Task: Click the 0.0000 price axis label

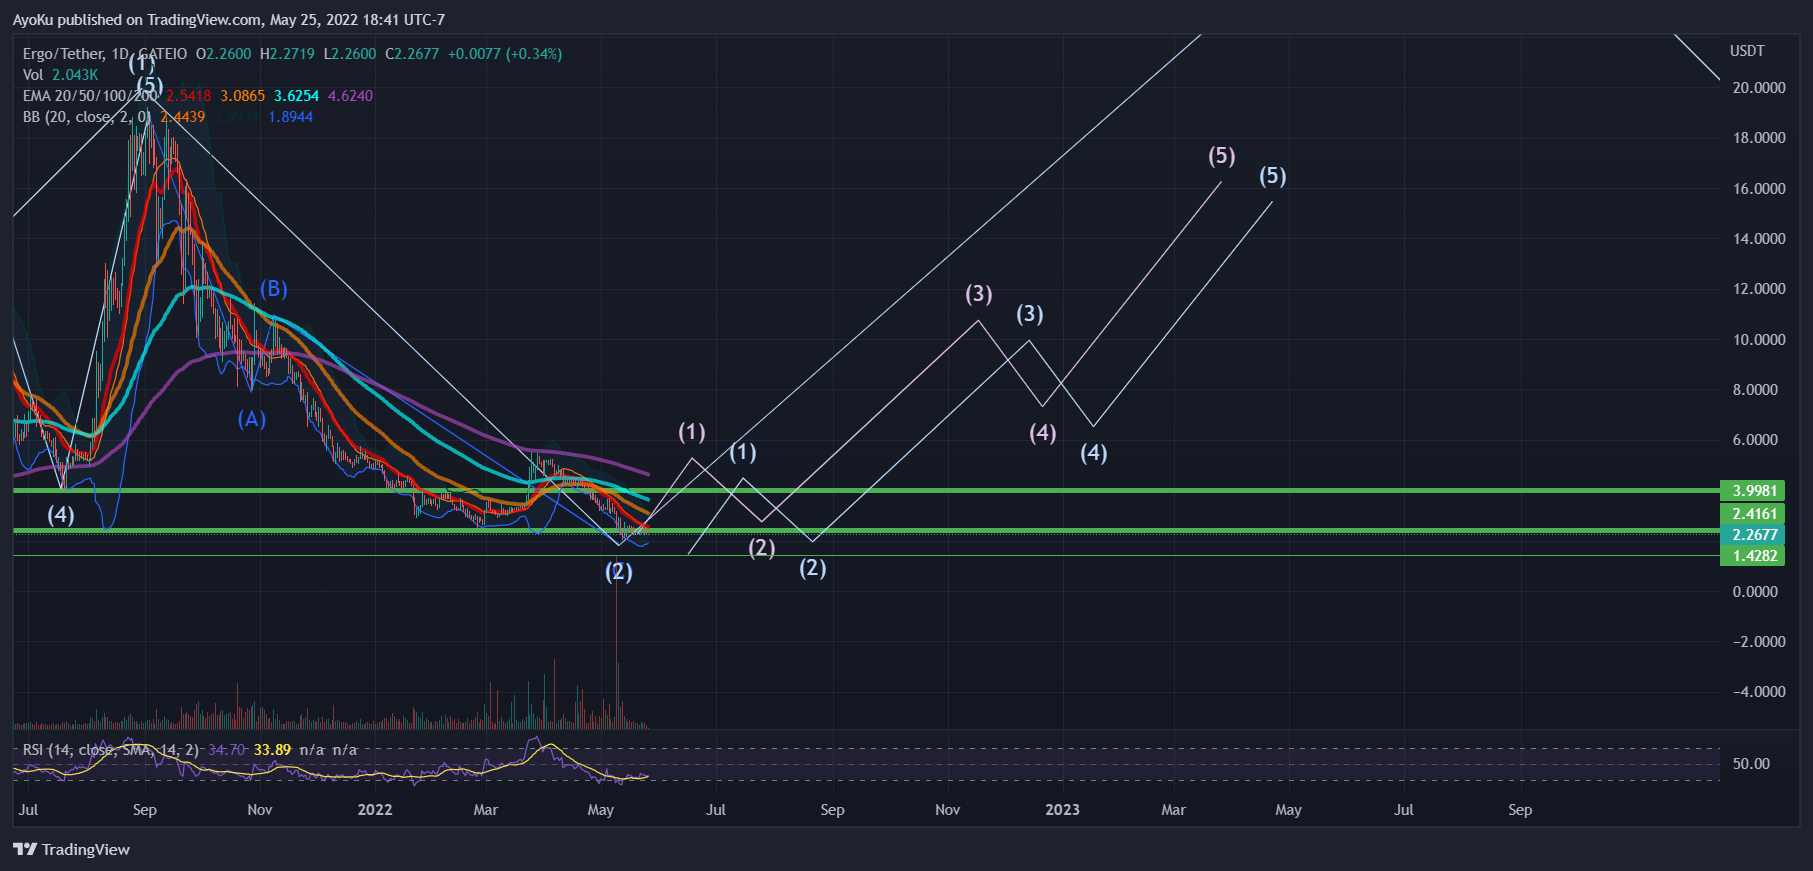Action: click(x=1755, y=592)
